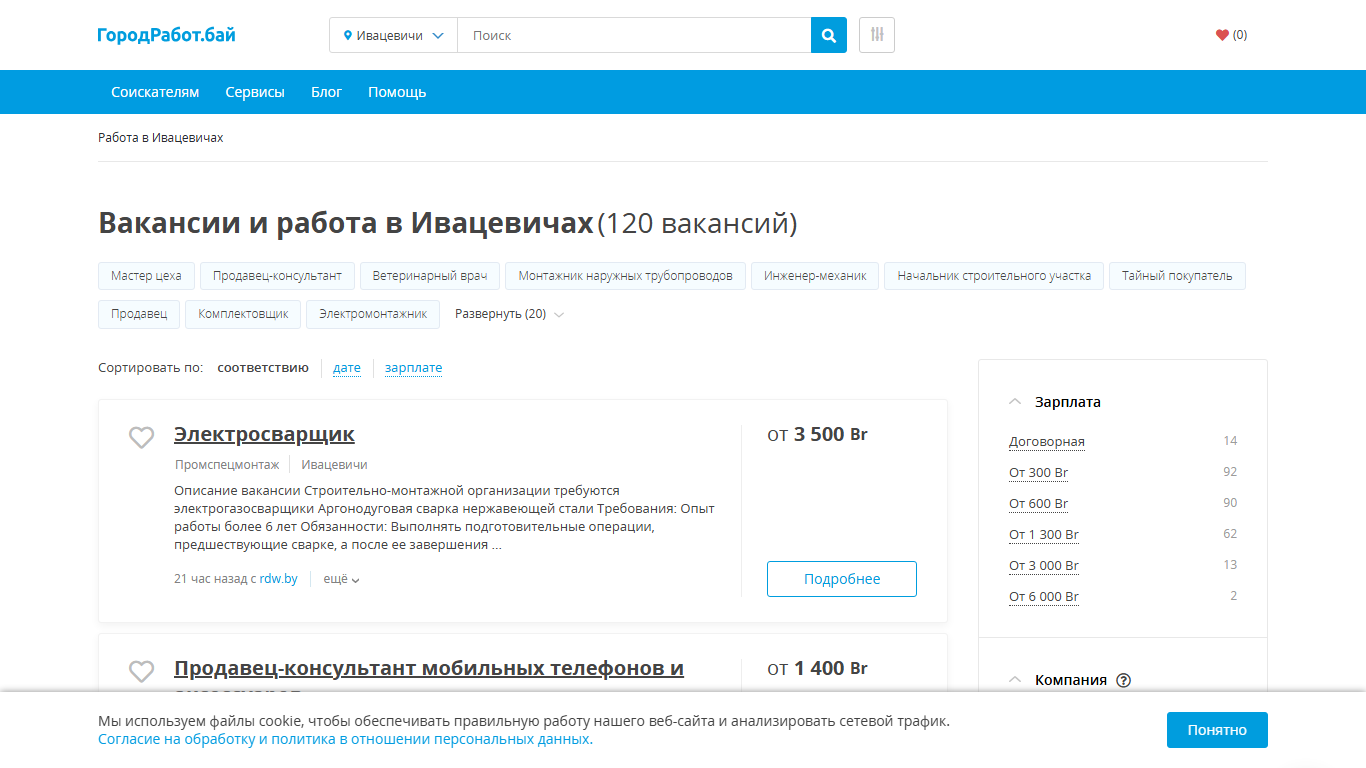The height and width of the screenshot is (768, 1366).
Task: Open the Продавец-консультант мобильных телефонов vacancy title
Action: tap(429, 668)
